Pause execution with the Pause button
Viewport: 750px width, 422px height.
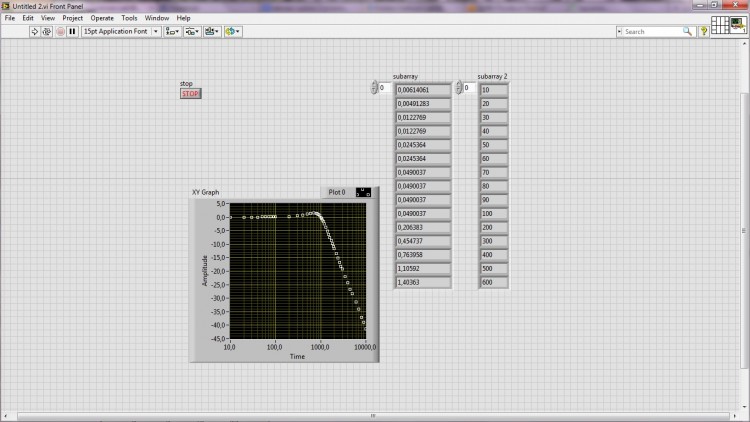[x=72, y=32]
